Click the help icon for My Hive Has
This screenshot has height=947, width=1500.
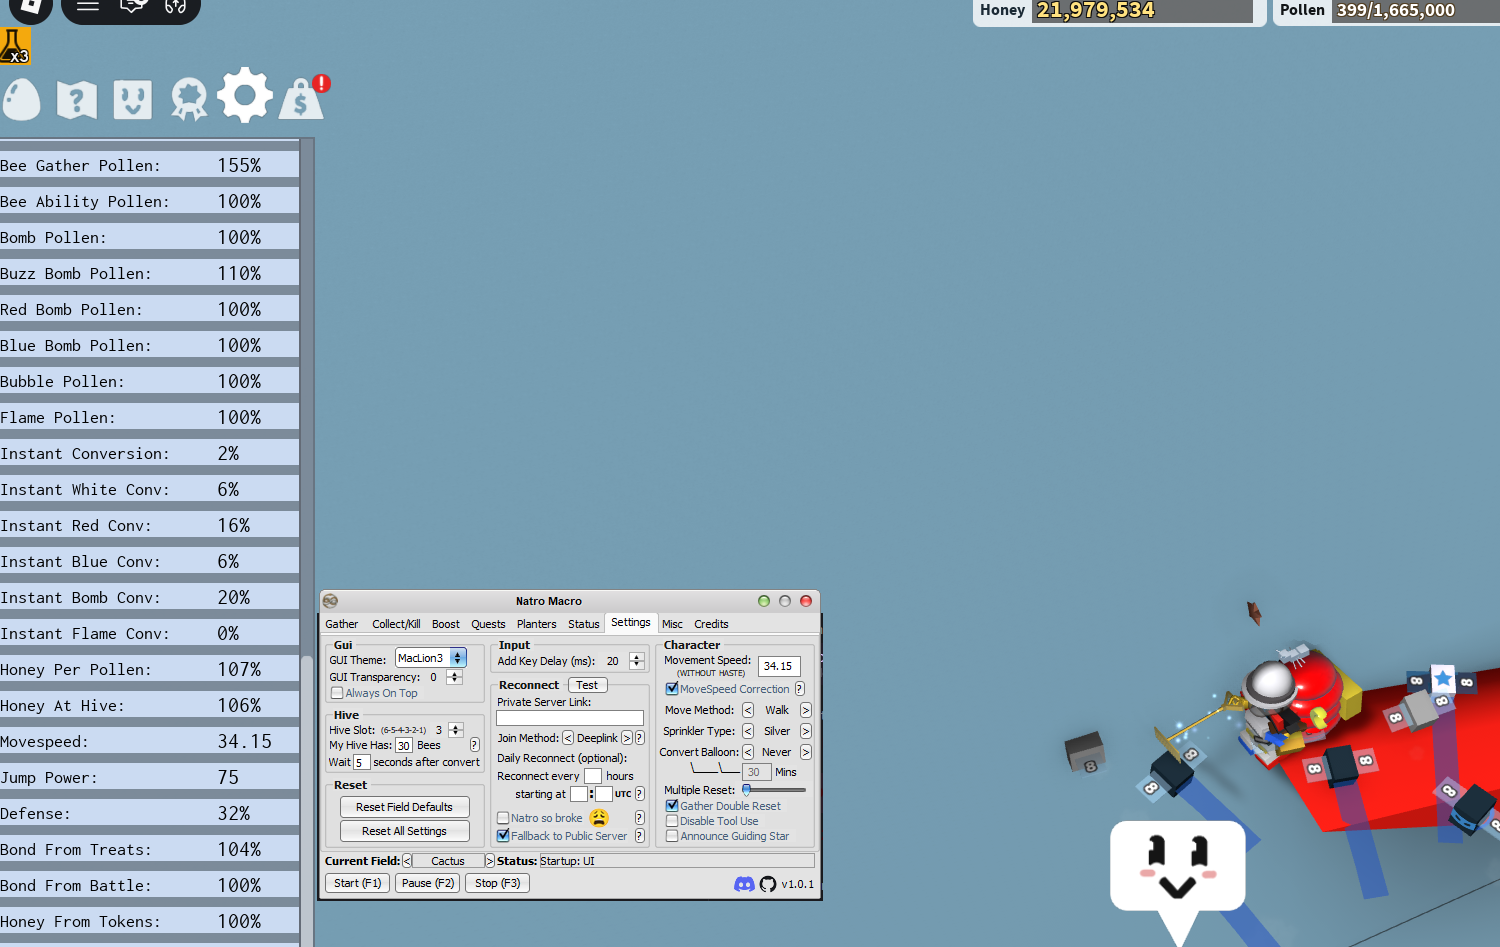pos(475,745)
